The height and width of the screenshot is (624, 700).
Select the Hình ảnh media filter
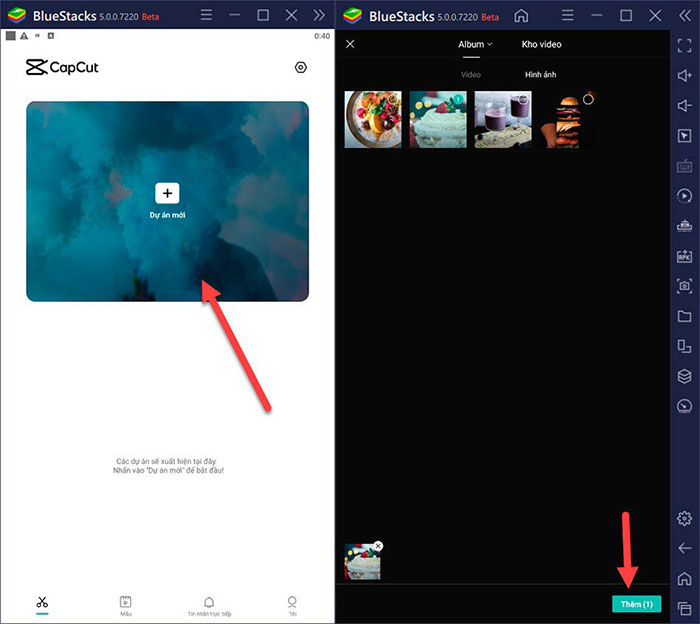click(x=540, y=75)
